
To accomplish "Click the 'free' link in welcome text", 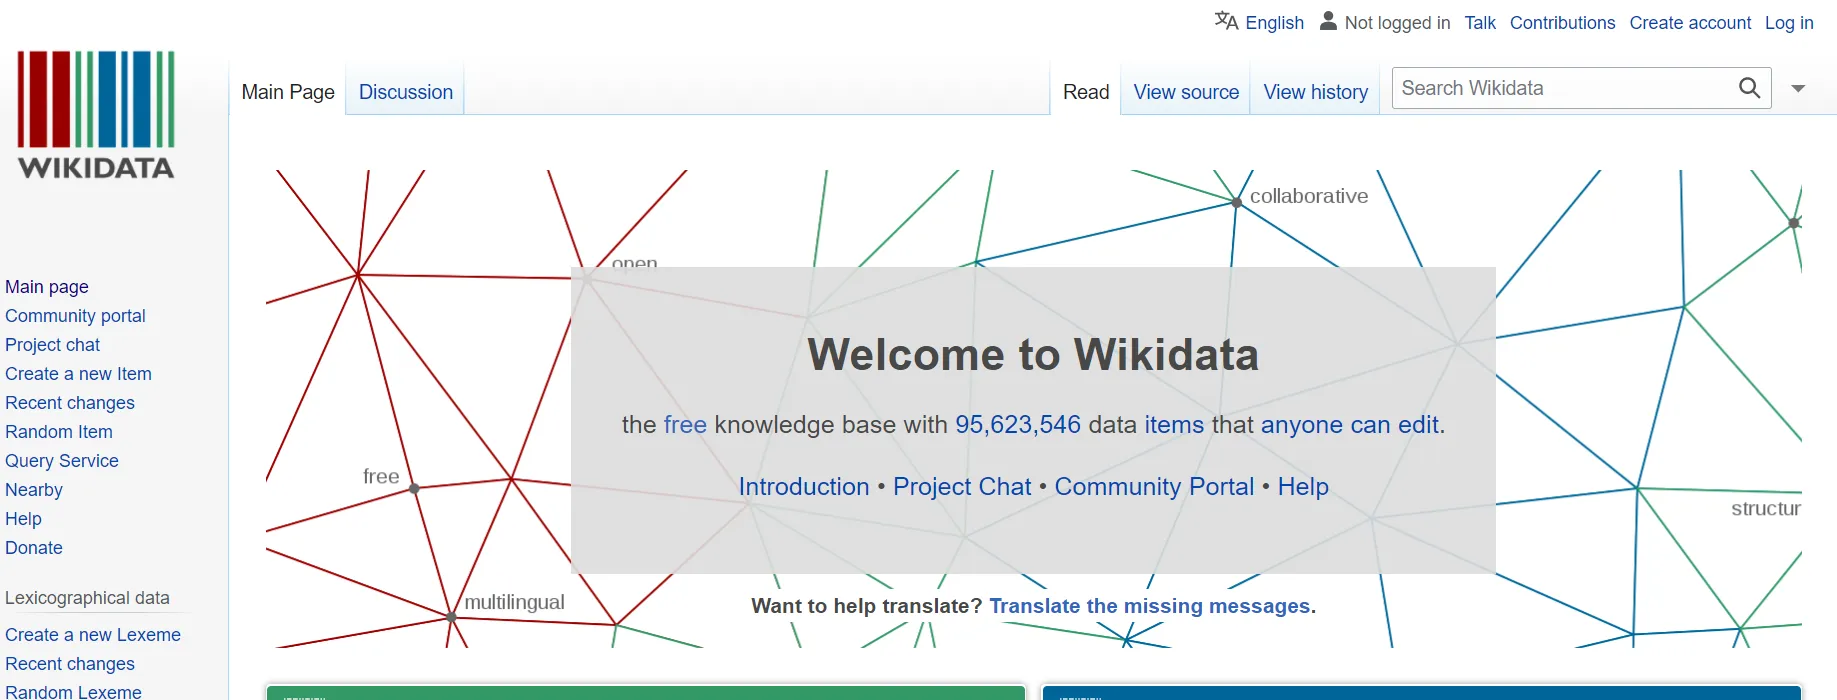I will [685, 425].
